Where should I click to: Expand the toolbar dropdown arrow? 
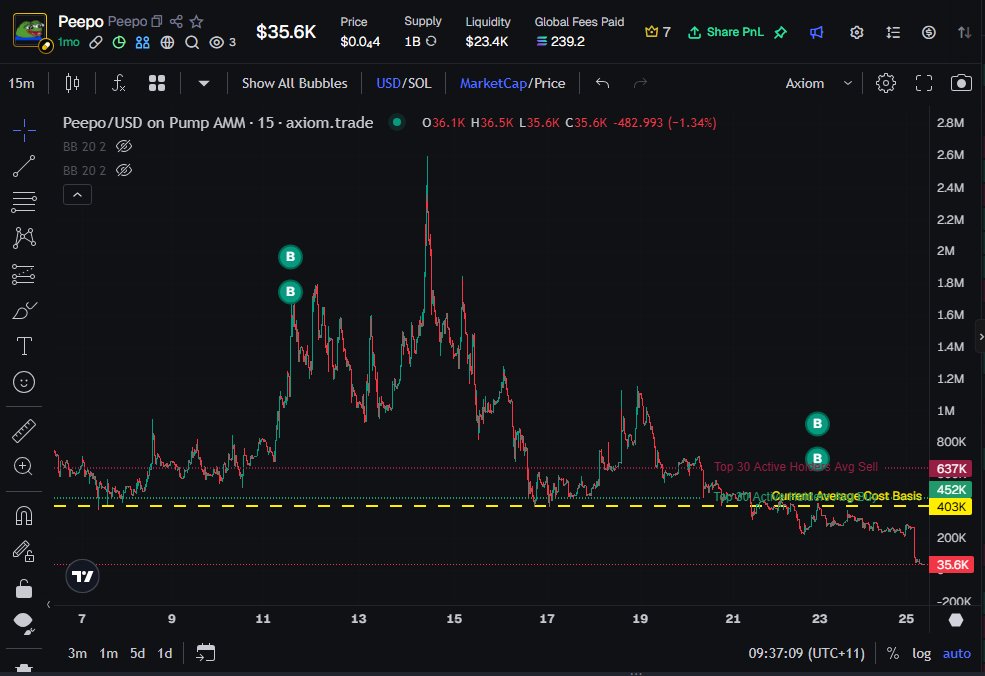point(204,83)
